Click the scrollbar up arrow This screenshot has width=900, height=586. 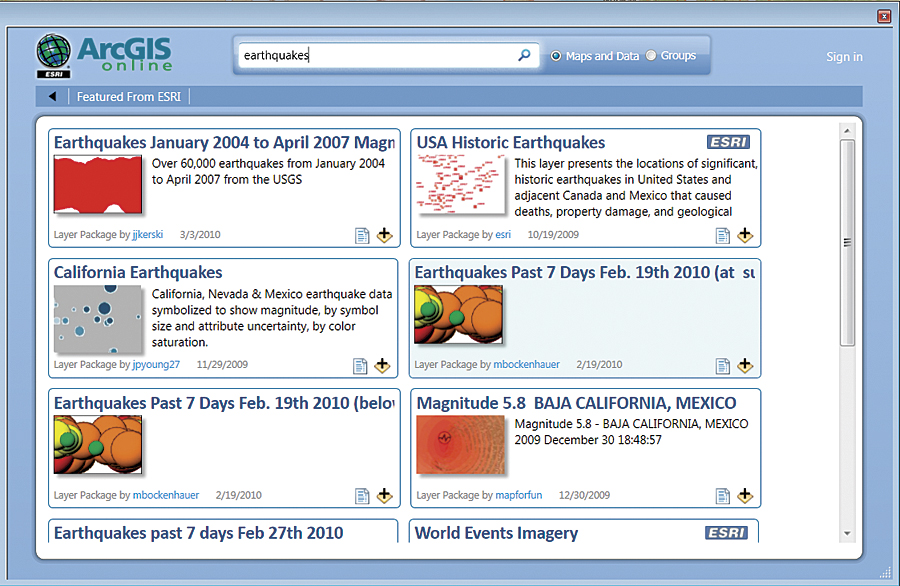tap(847, 131)
